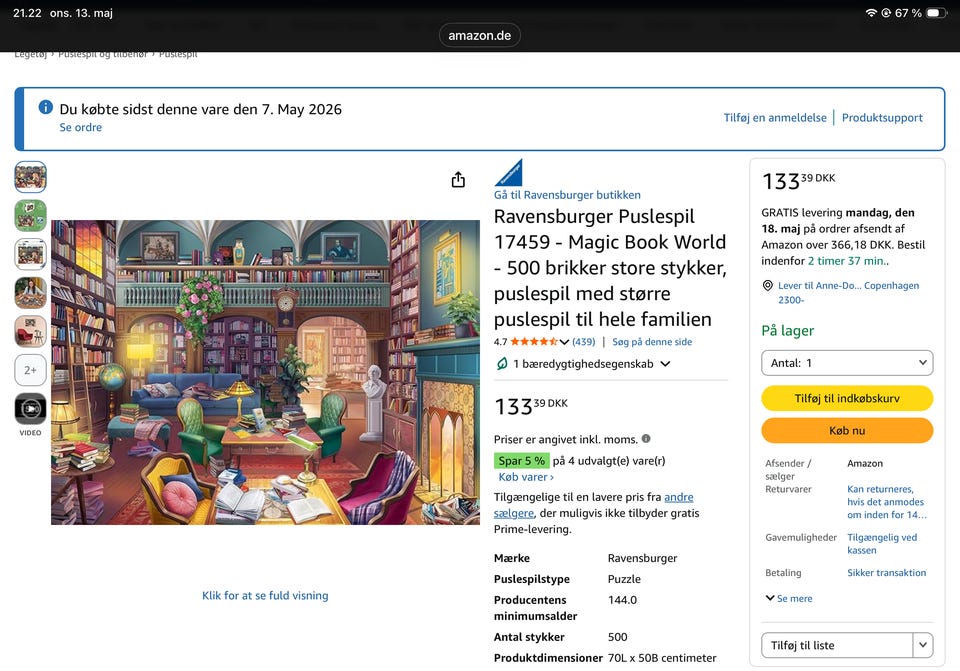
Task: Open the product video thumbnail
Action: click(31, 408)
